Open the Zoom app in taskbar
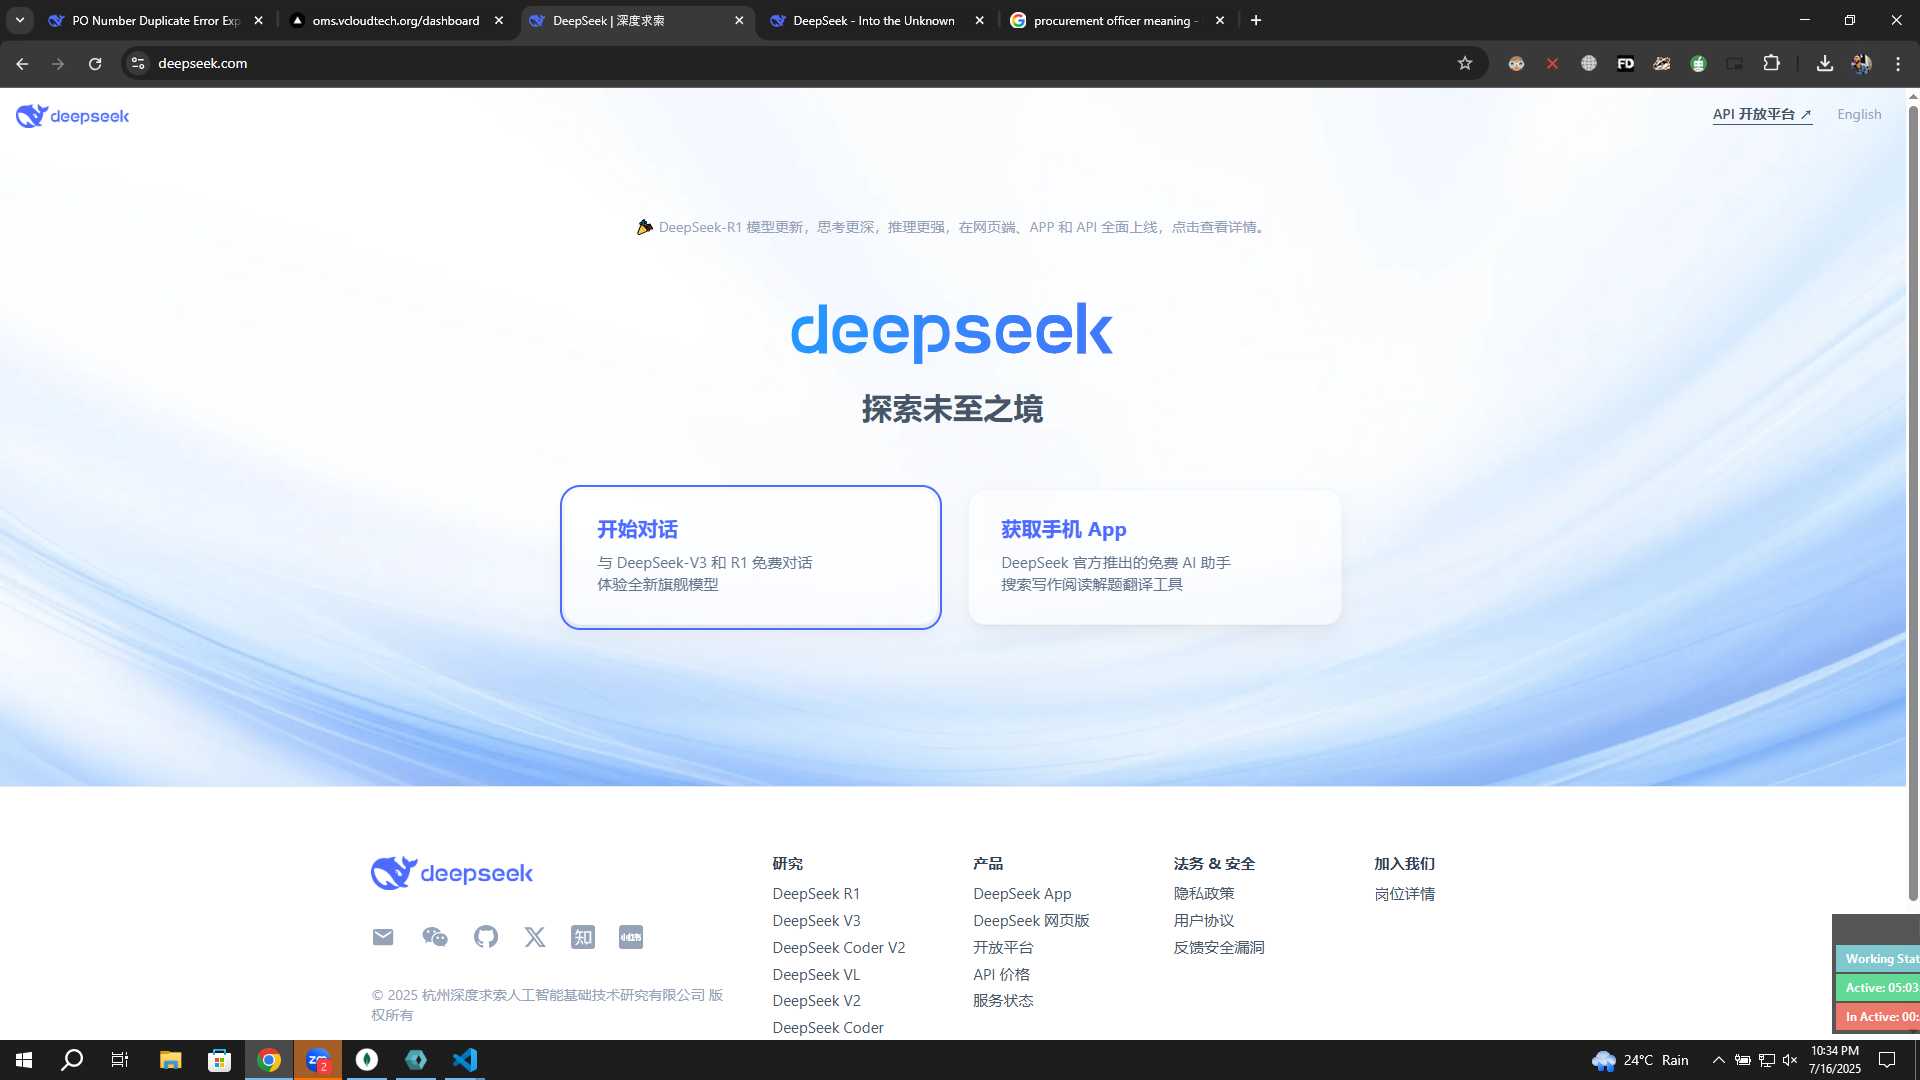 [318, 1060]
